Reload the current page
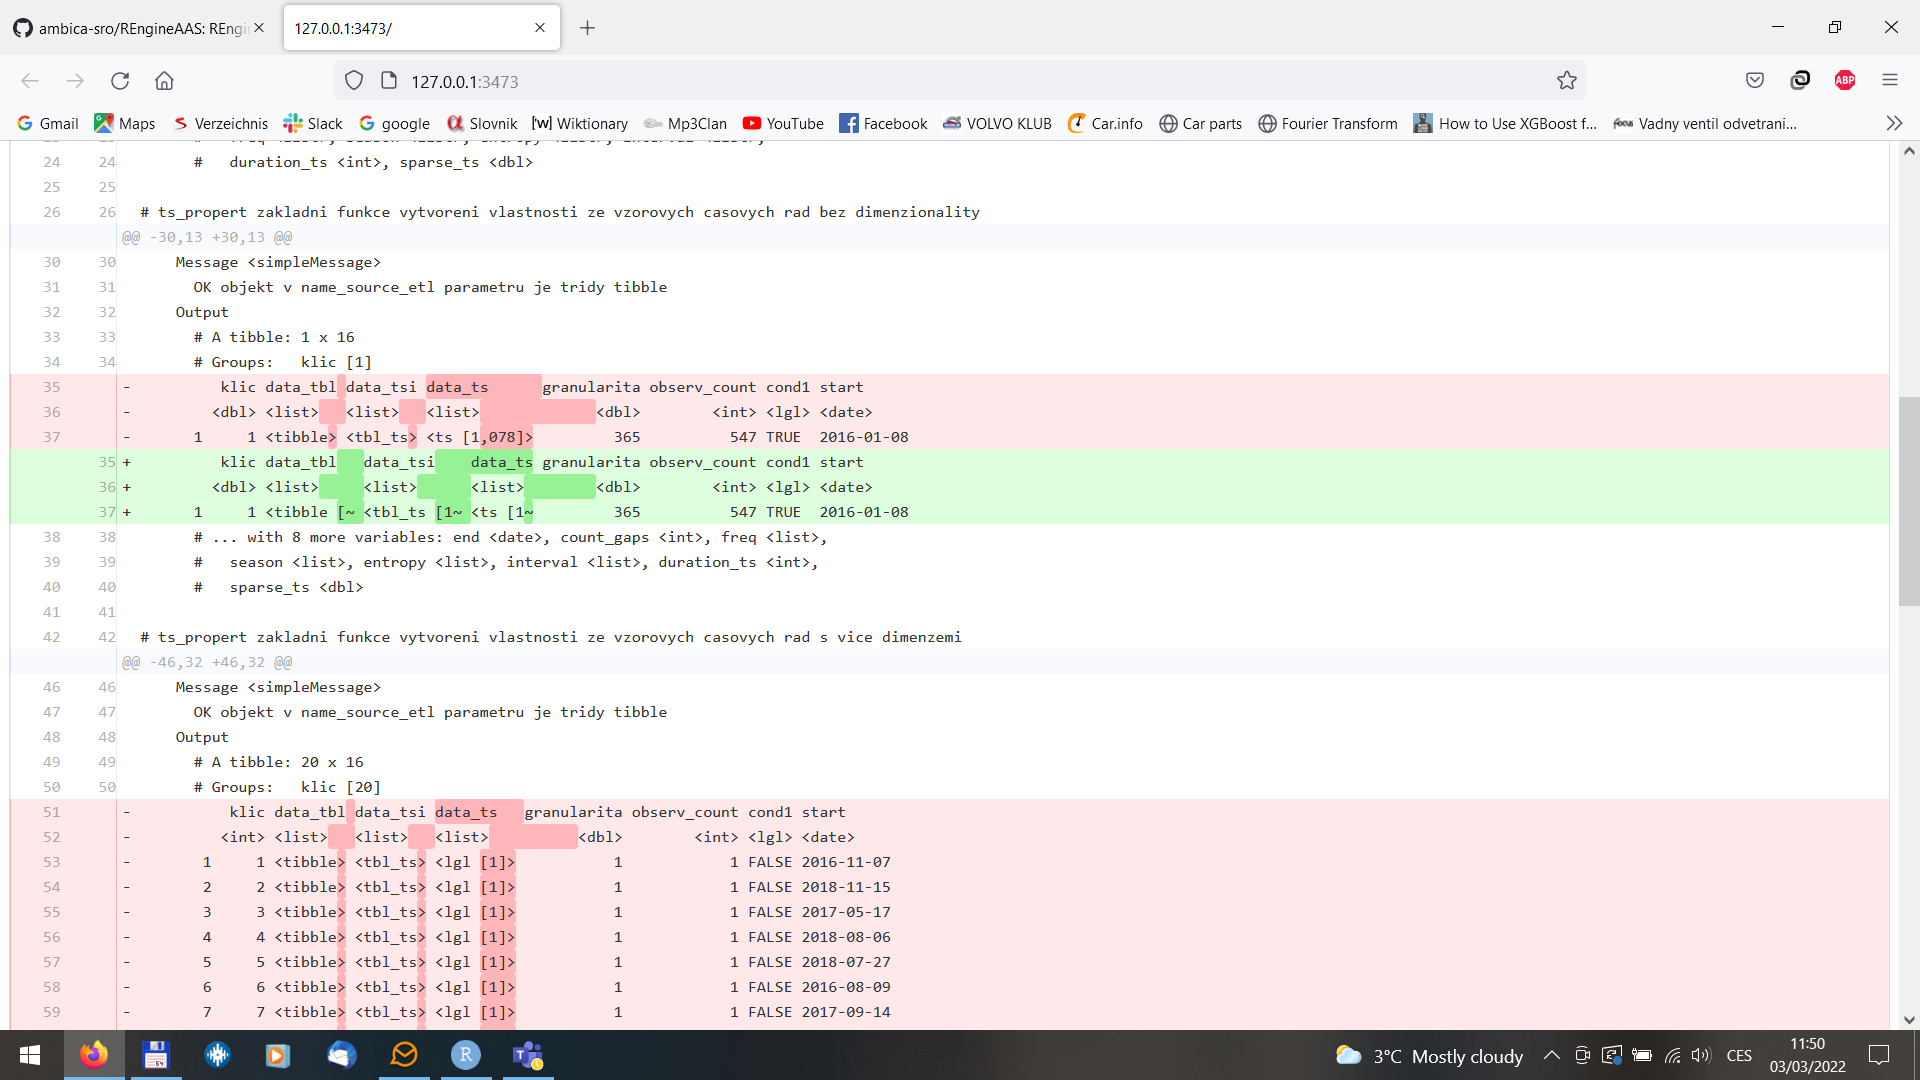 tap(119, 81)
